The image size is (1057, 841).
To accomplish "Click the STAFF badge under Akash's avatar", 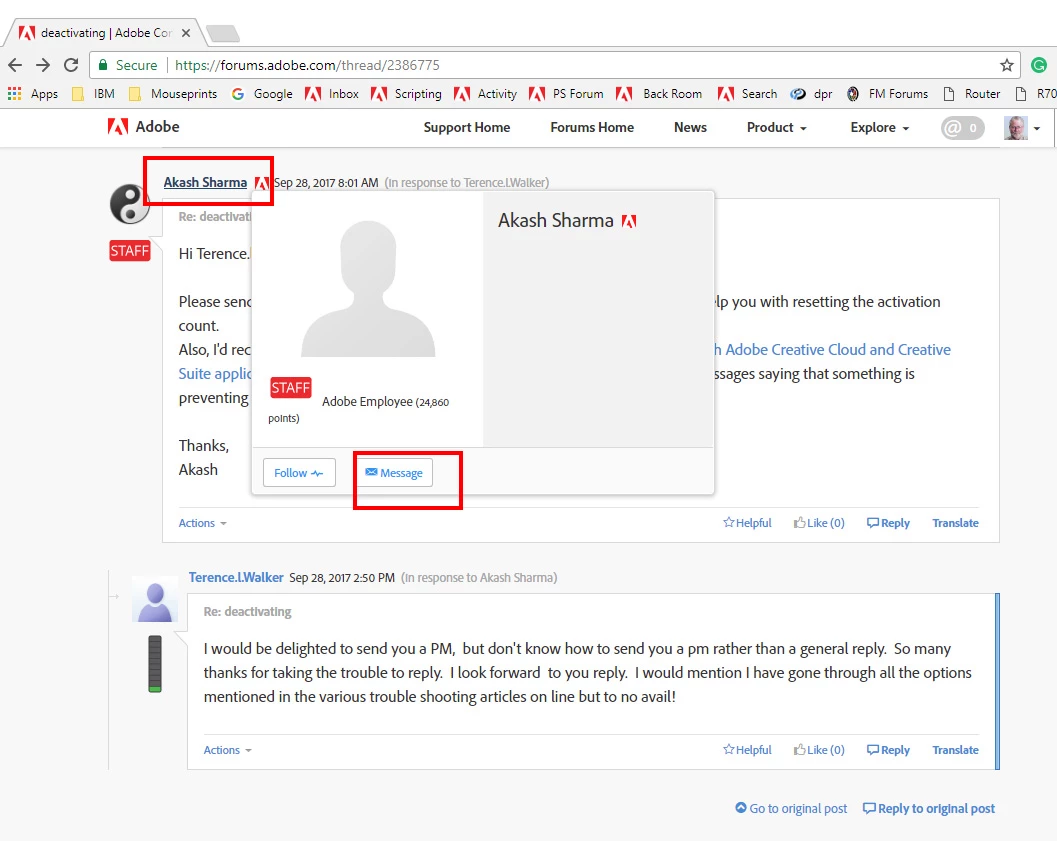I will [129, 251].
